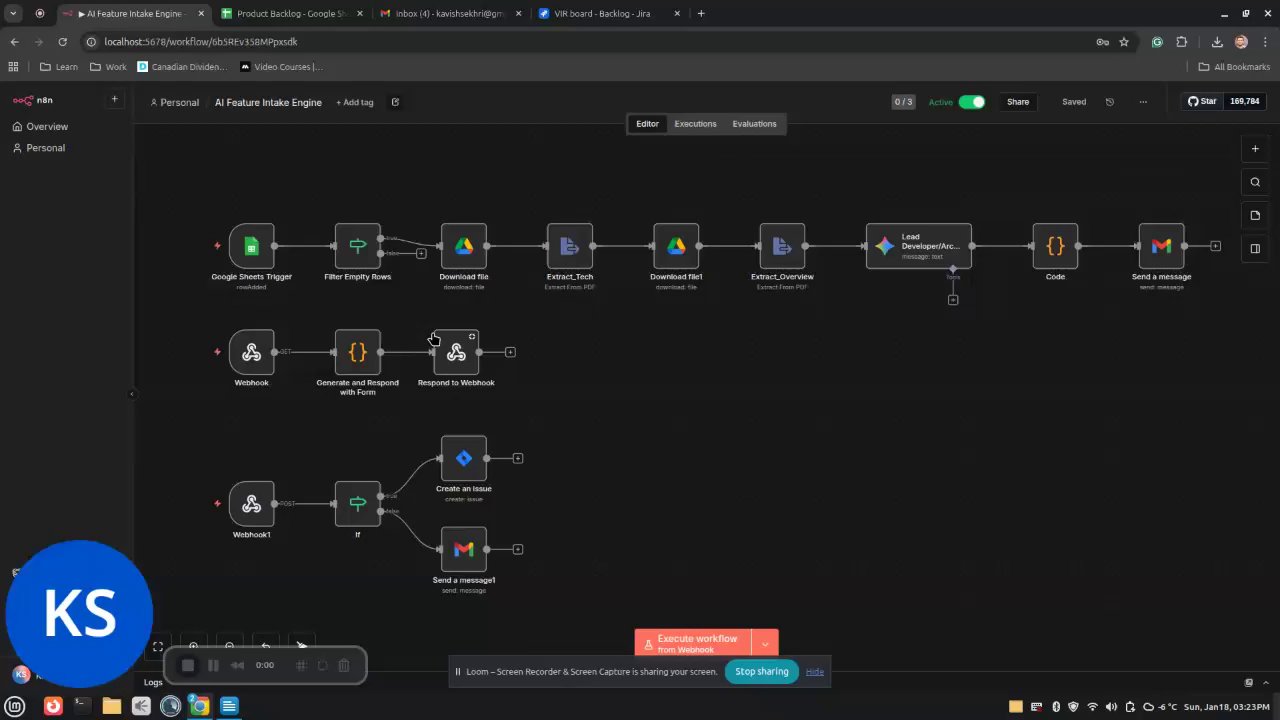This screenshot has width=1280, height=720.
Task: Open the volume control in system tray
Action: pos(1111,707)
